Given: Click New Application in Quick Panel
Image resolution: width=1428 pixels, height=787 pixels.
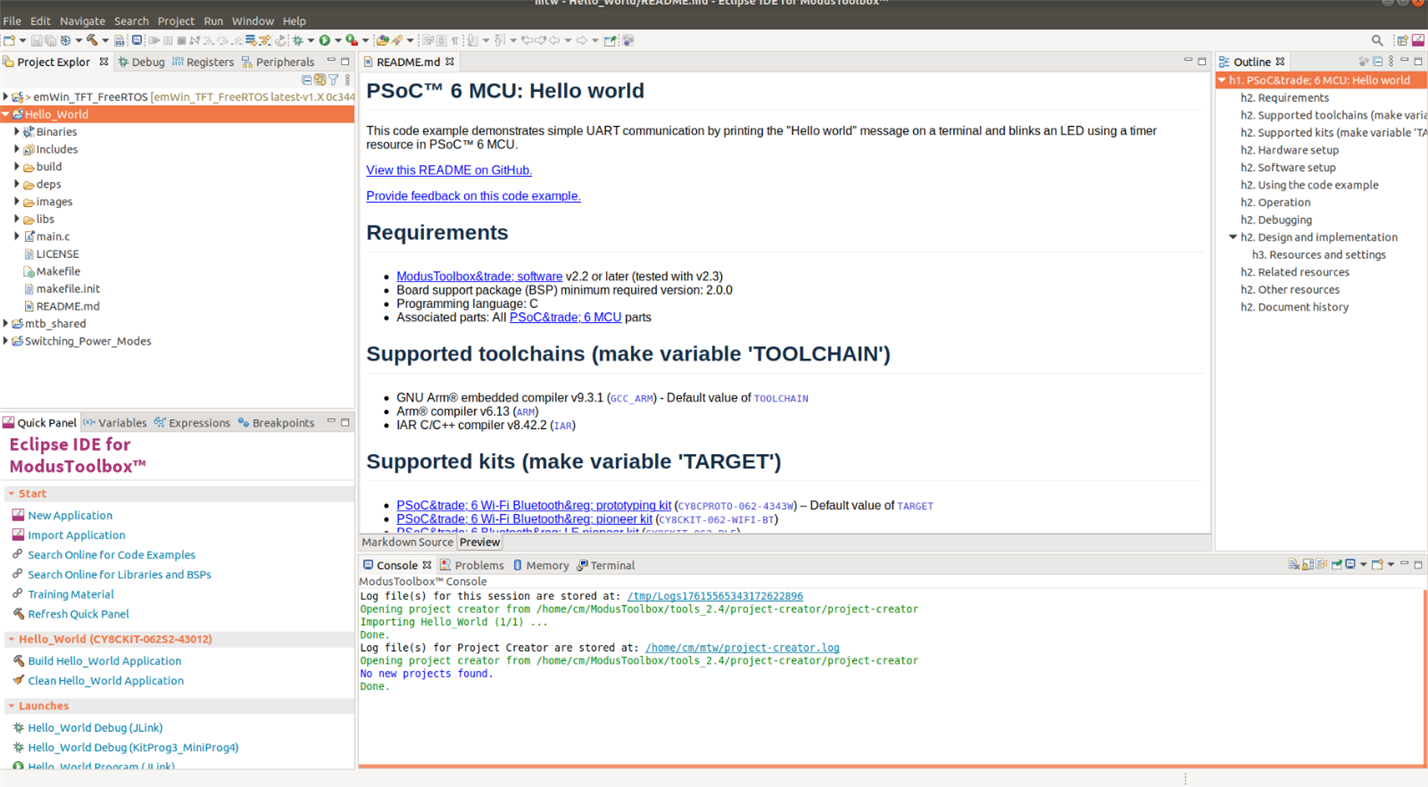Looking at the screenshot, I should (x=70, y=516).
